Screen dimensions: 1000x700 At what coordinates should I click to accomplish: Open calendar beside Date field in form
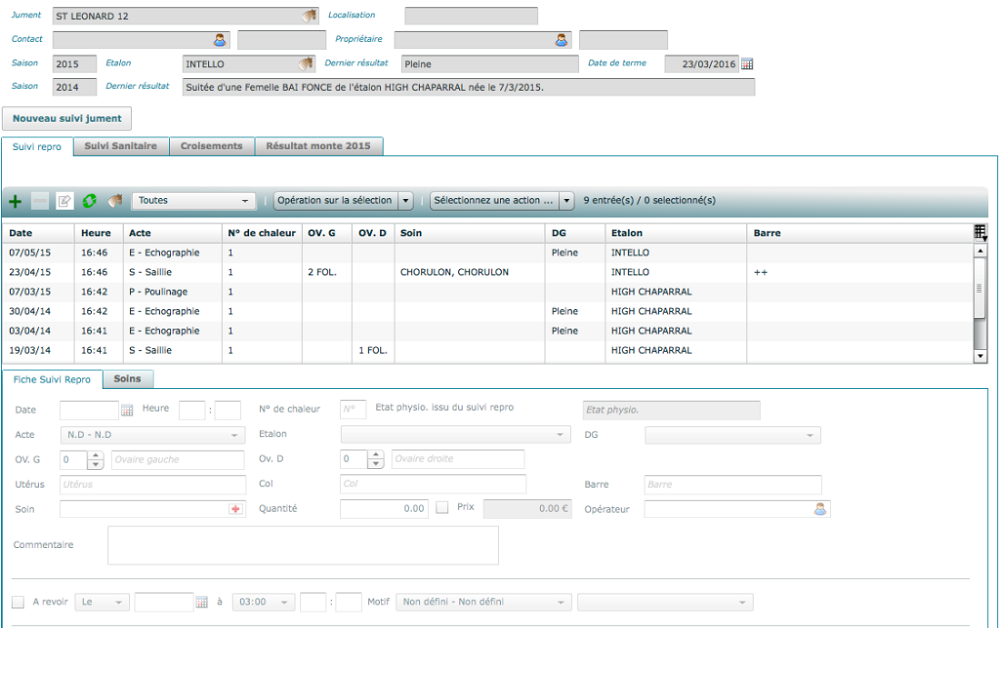127,410
